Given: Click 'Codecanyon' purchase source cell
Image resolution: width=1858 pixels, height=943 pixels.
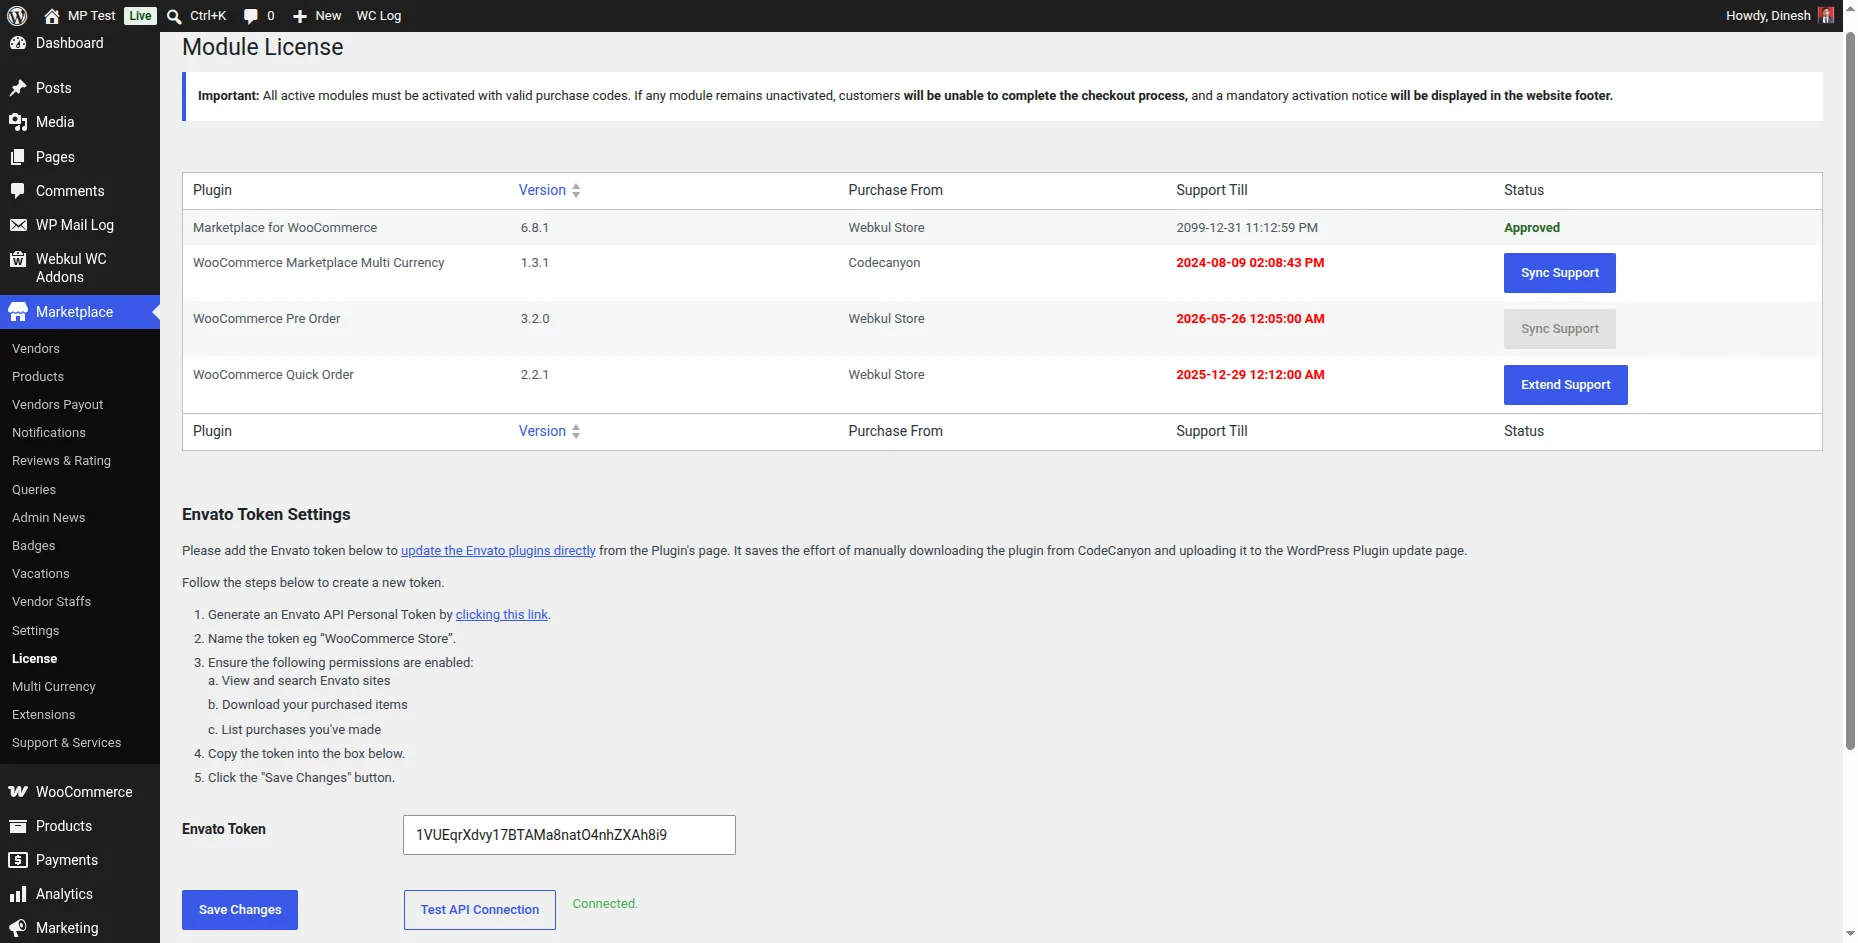Looking at the screenshot, I should [x=884, y=263].
